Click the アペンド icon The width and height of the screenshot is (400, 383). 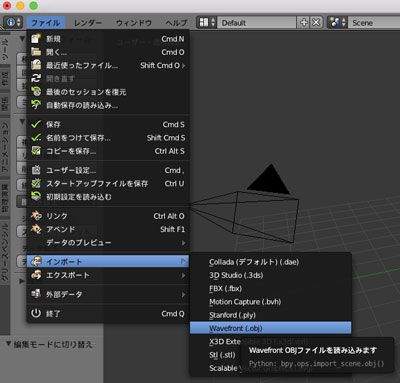click(36, 229)
